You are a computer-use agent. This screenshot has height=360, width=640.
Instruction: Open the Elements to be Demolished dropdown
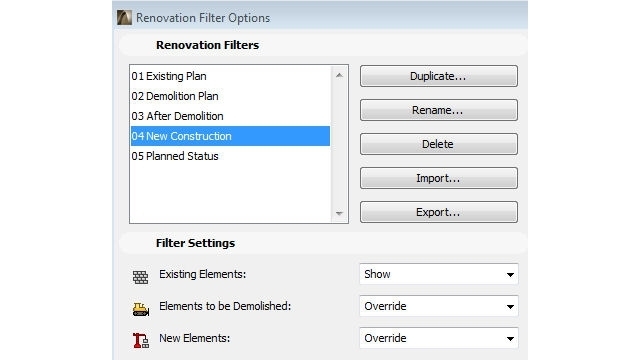coord(439,306)
